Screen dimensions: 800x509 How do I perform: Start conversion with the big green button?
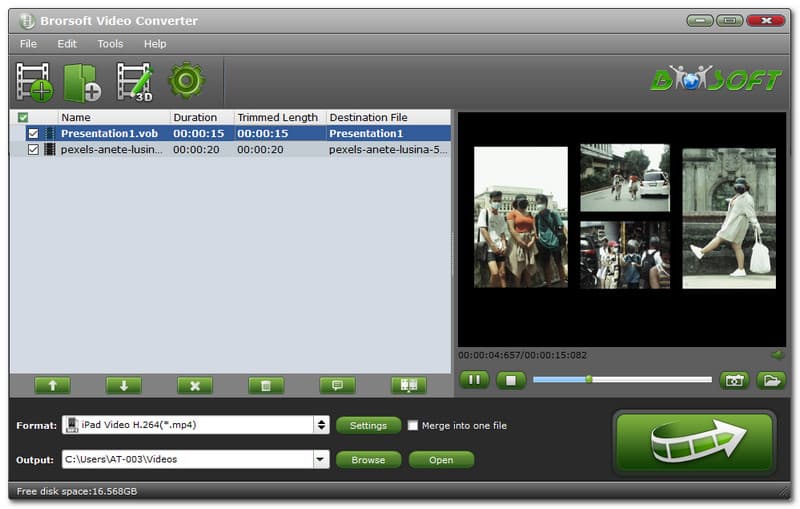693,442
